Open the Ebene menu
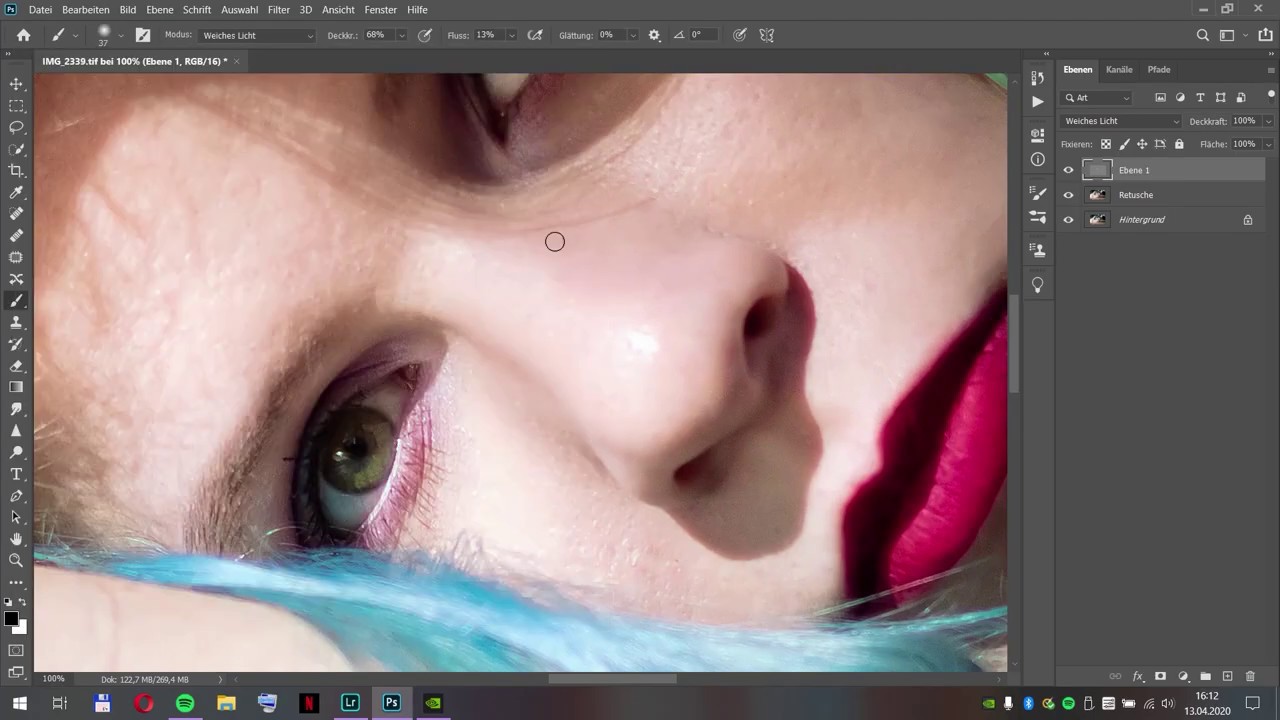Image resolution: width=1280 pixels, height=720 pixels. (160, 10)
